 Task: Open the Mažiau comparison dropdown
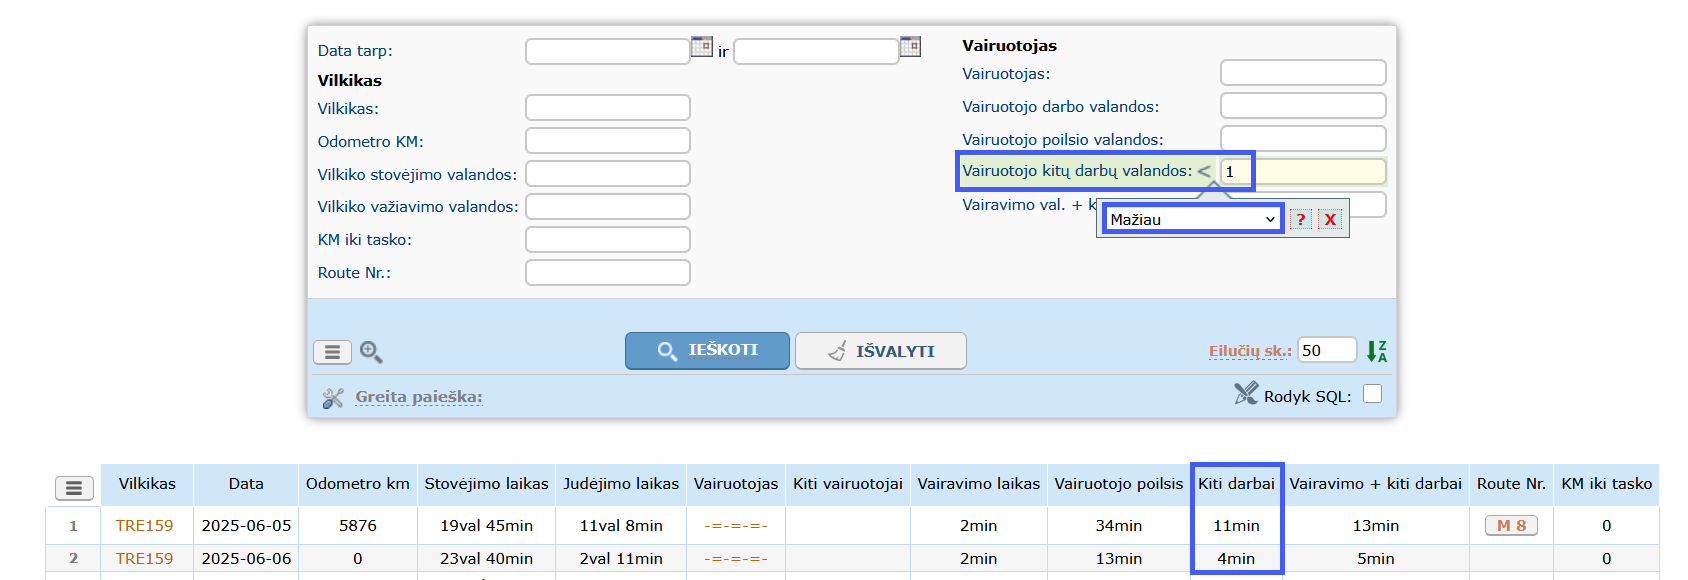(1192, 219)
